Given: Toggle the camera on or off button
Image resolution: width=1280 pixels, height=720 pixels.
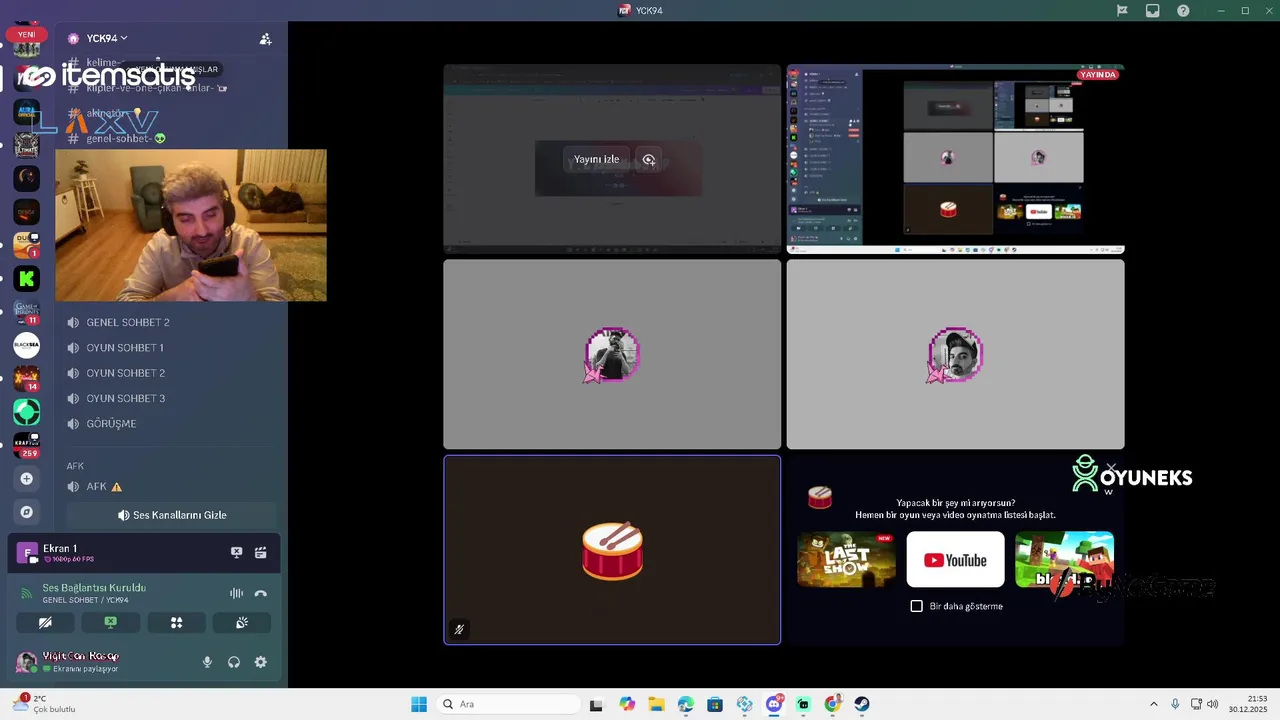Looking at the screenshot, I should [45, 622].
